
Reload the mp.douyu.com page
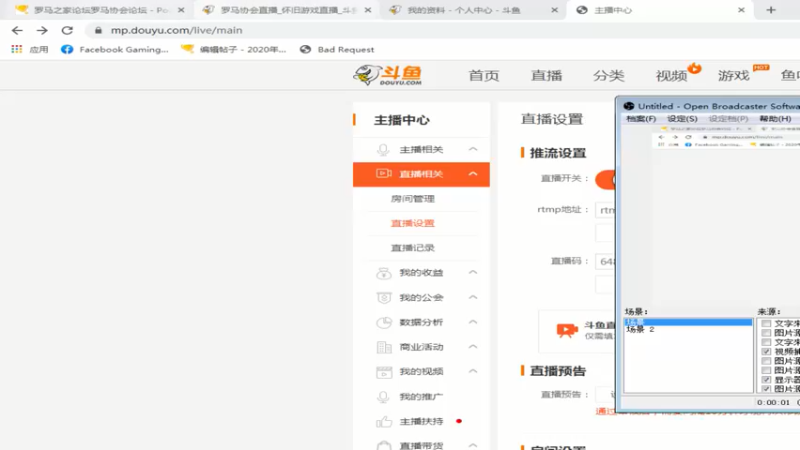(67, 31)
